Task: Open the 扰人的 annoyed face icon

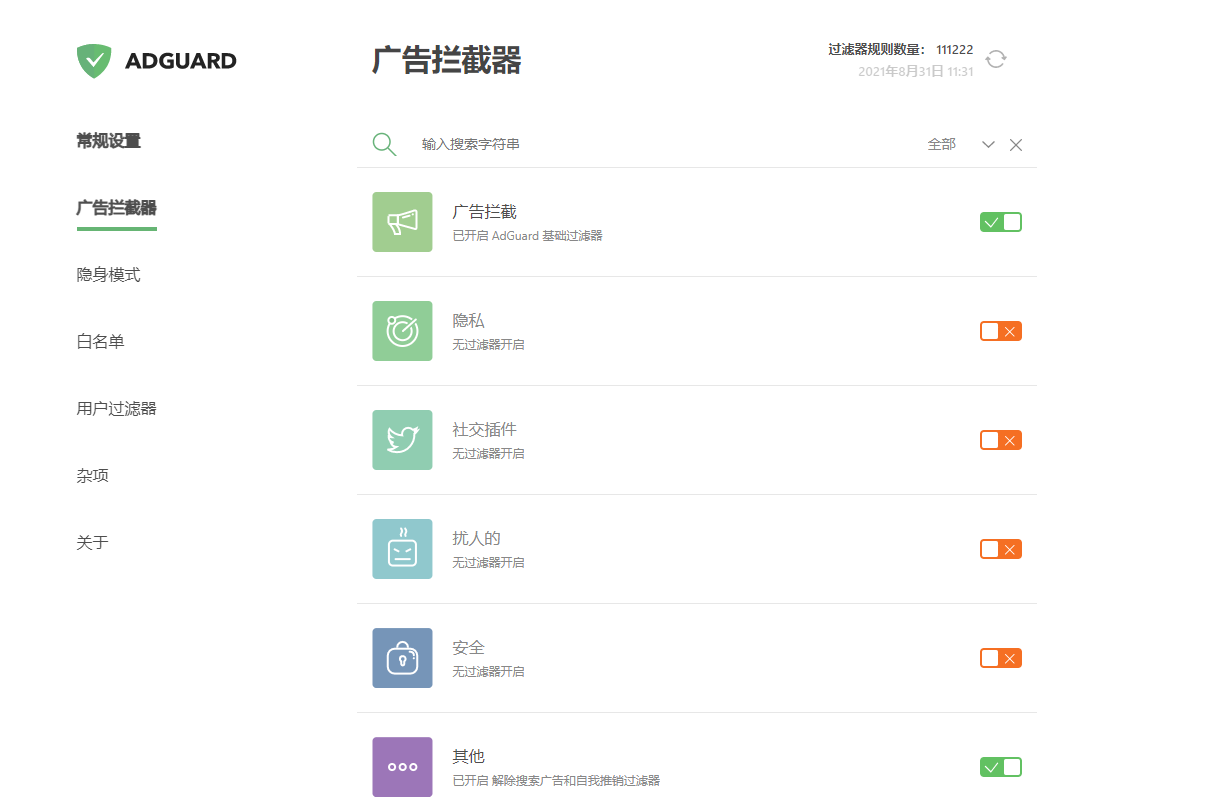Action: [x=402, y=549]
